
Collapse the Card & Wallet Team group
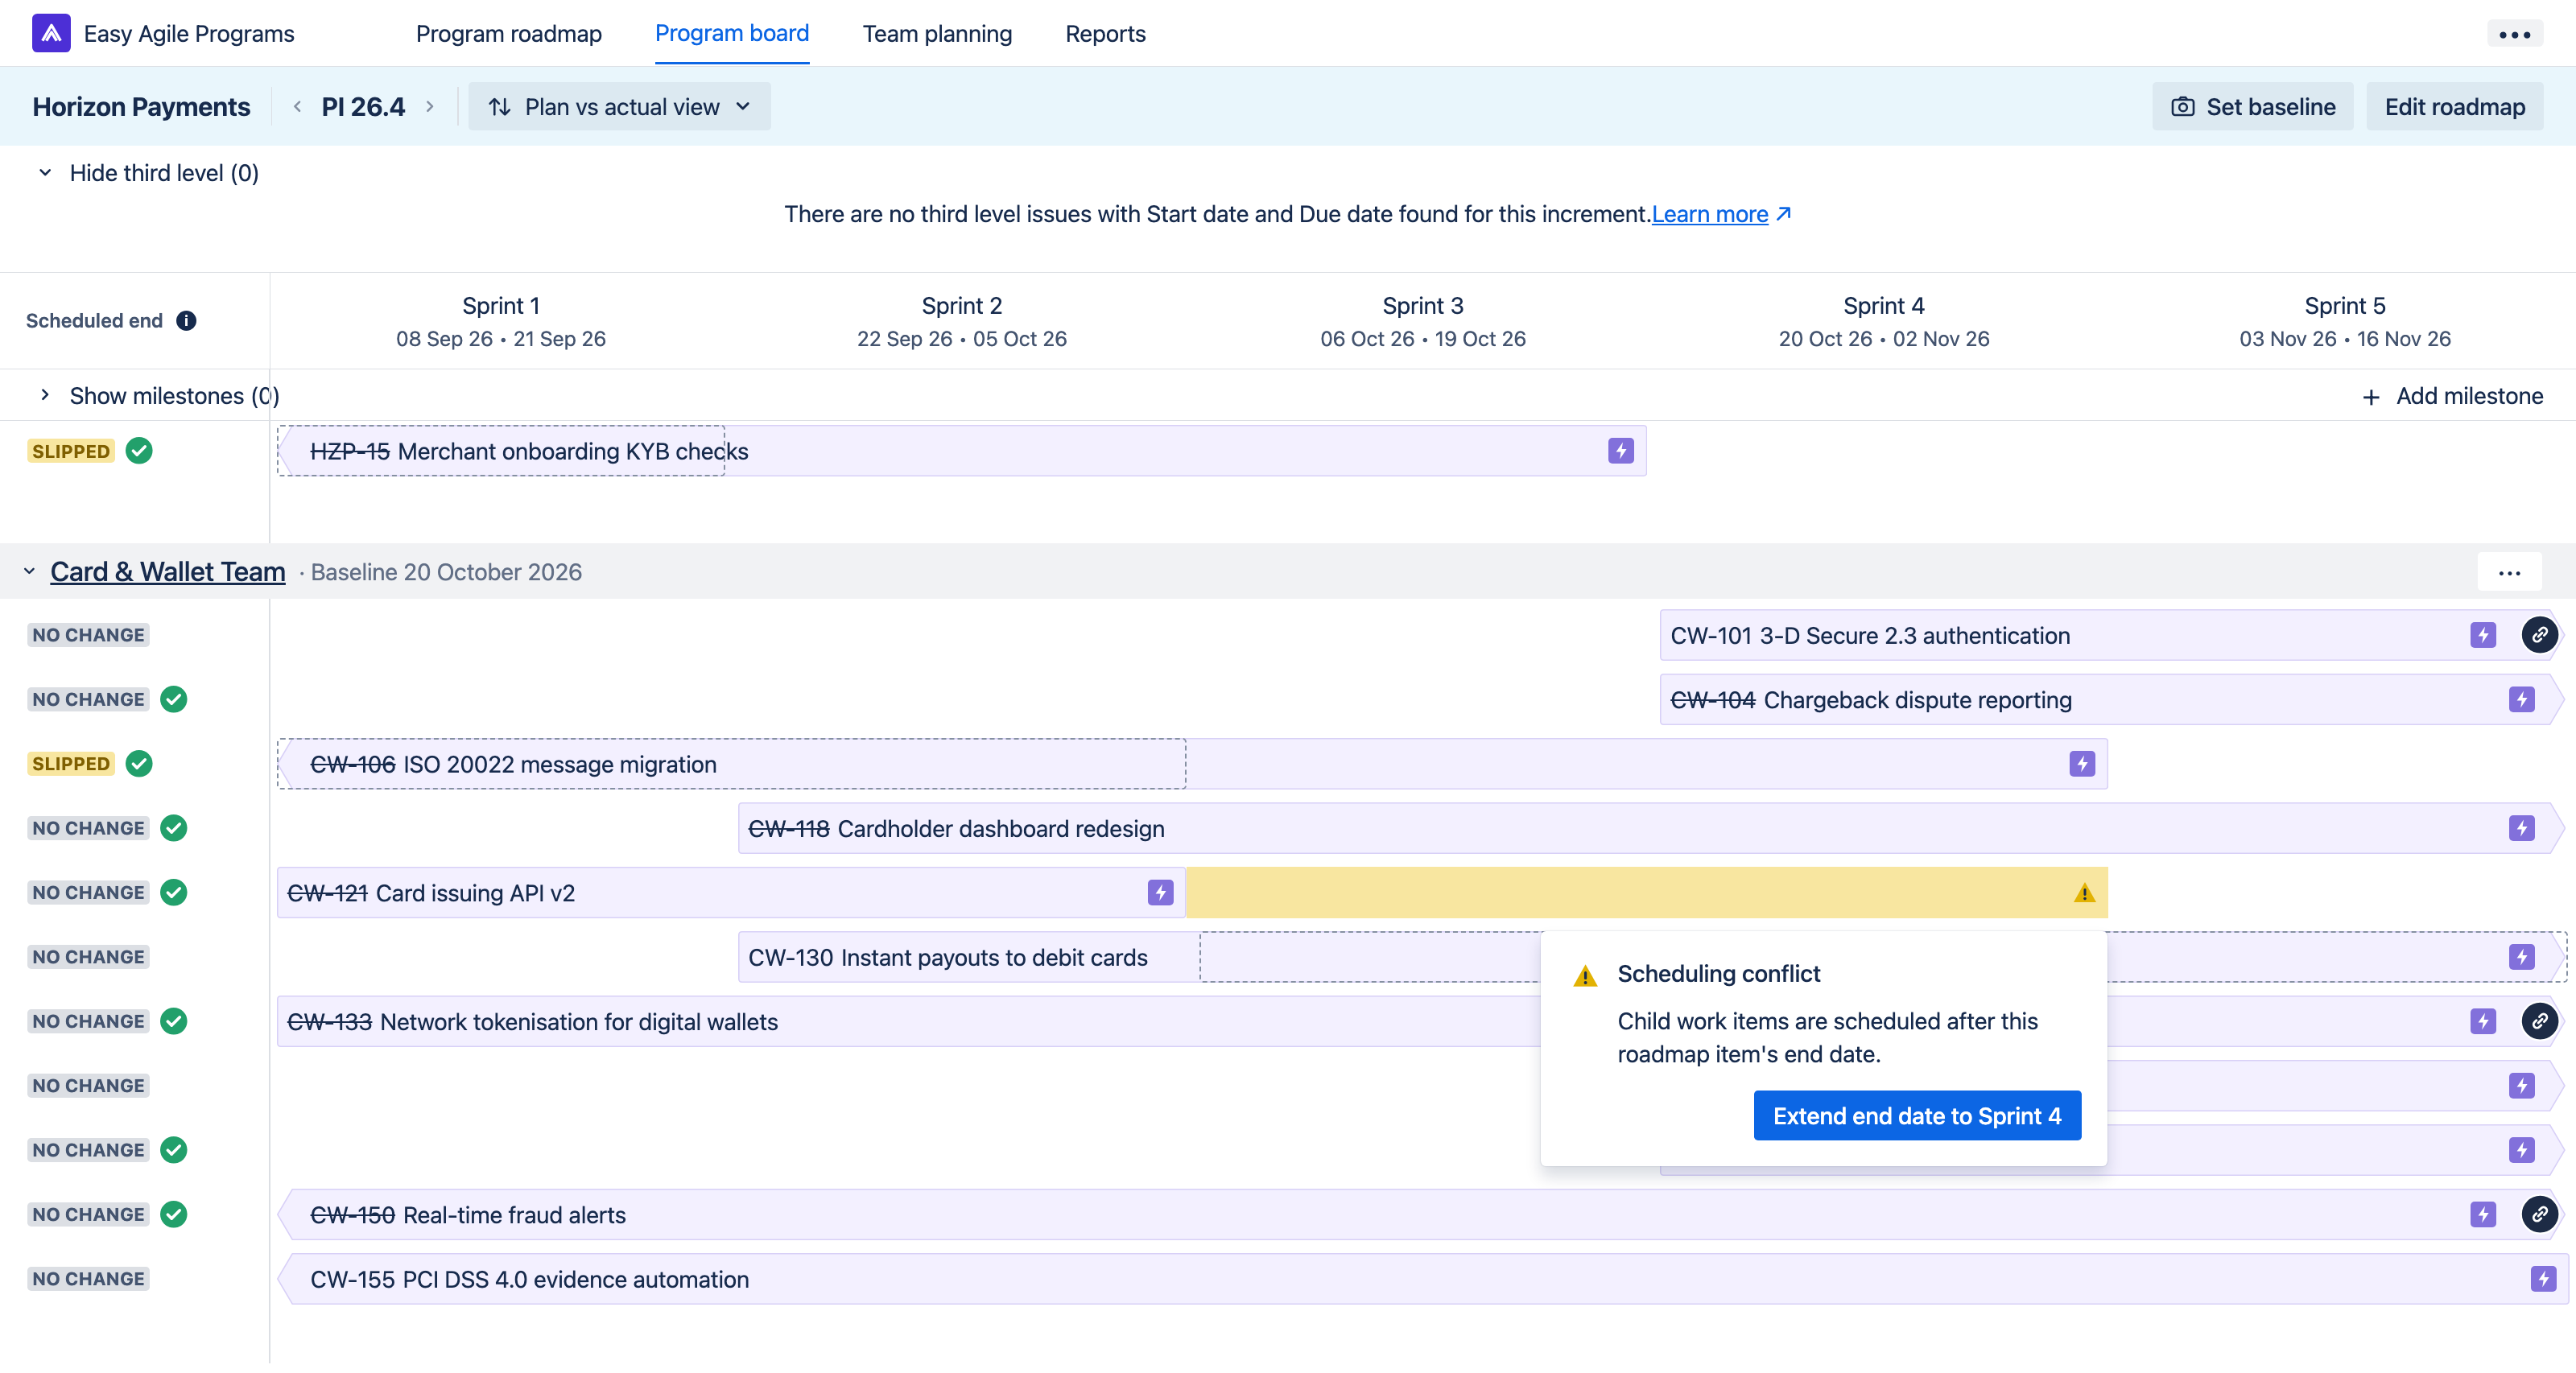[29, 572]
